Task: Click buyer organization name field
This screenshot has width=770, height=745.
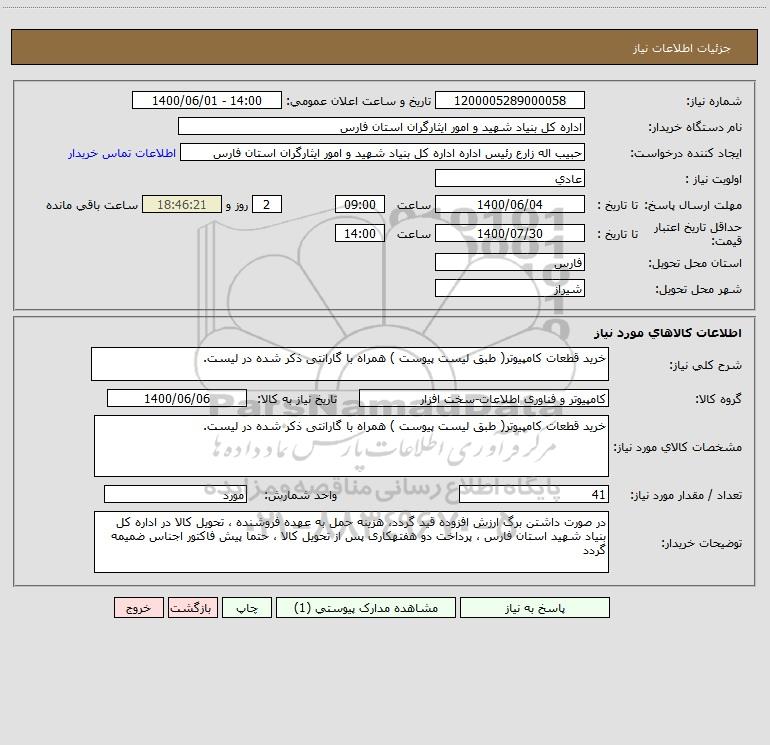Action: (381, 126)
